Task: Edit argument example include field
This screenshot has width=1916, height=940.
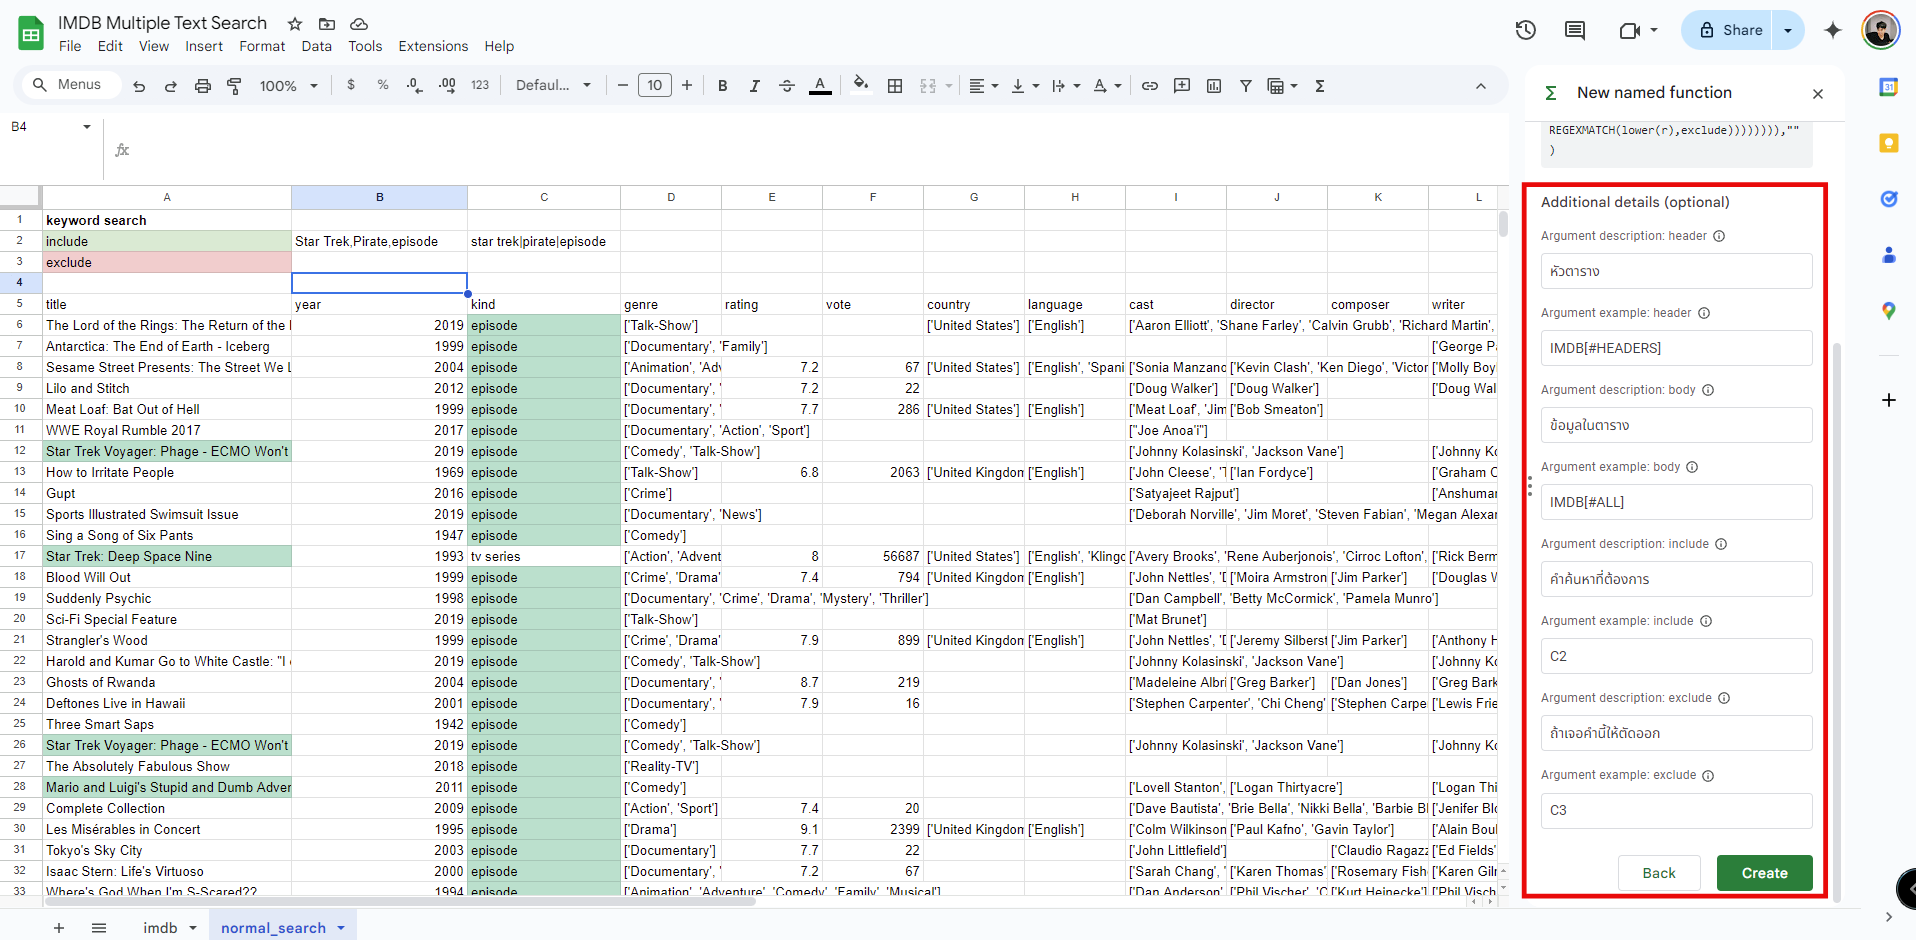Action: point(1676,656)
